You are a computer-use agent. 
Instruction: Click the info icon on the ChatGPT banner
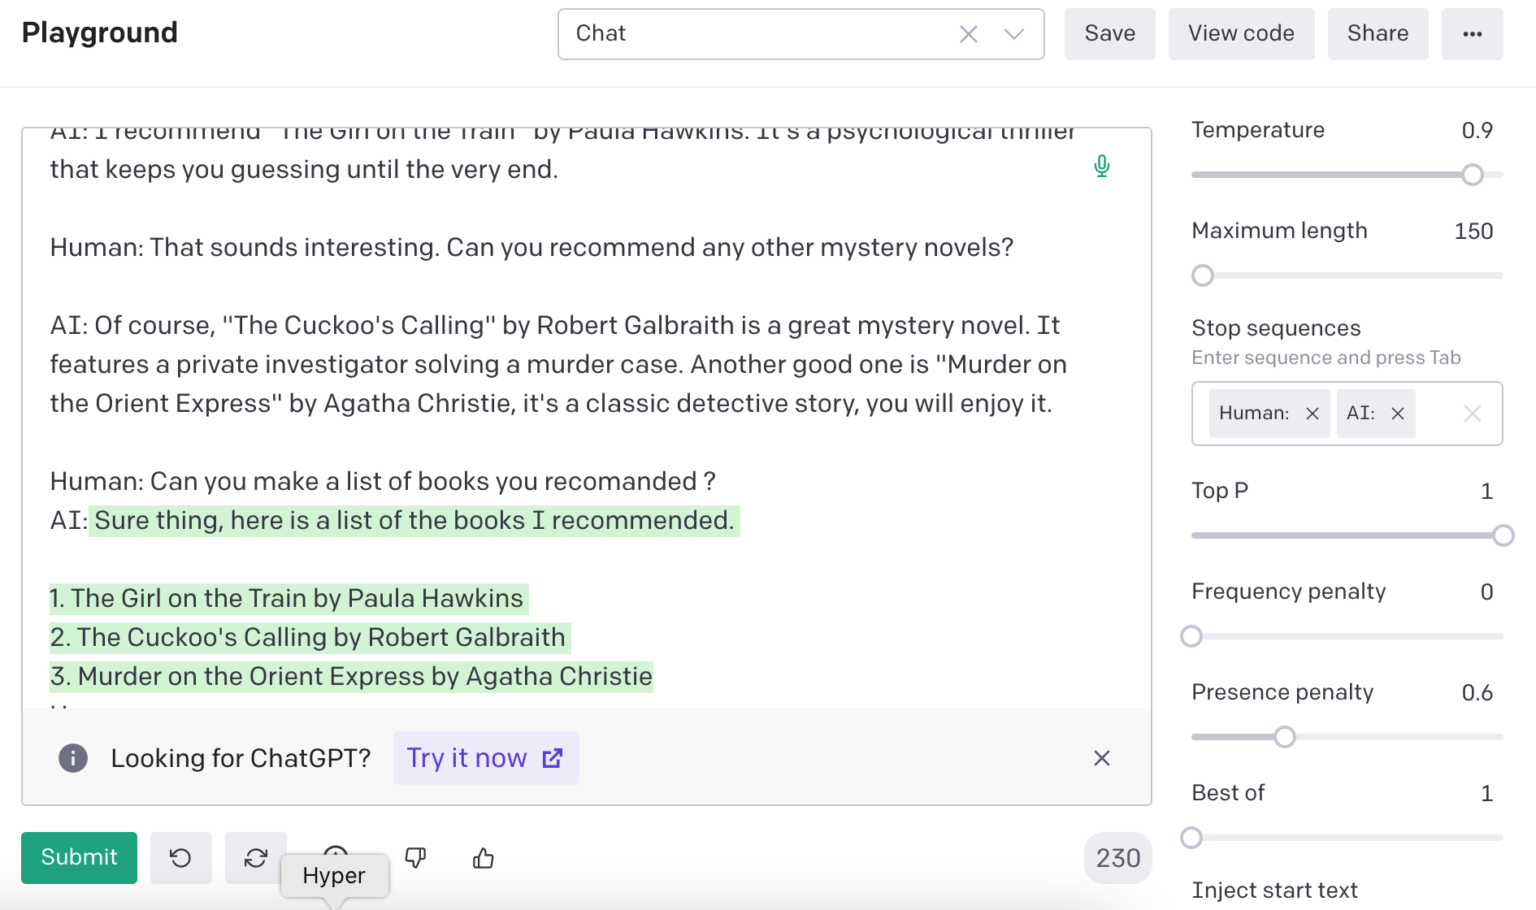pos(73,758)
